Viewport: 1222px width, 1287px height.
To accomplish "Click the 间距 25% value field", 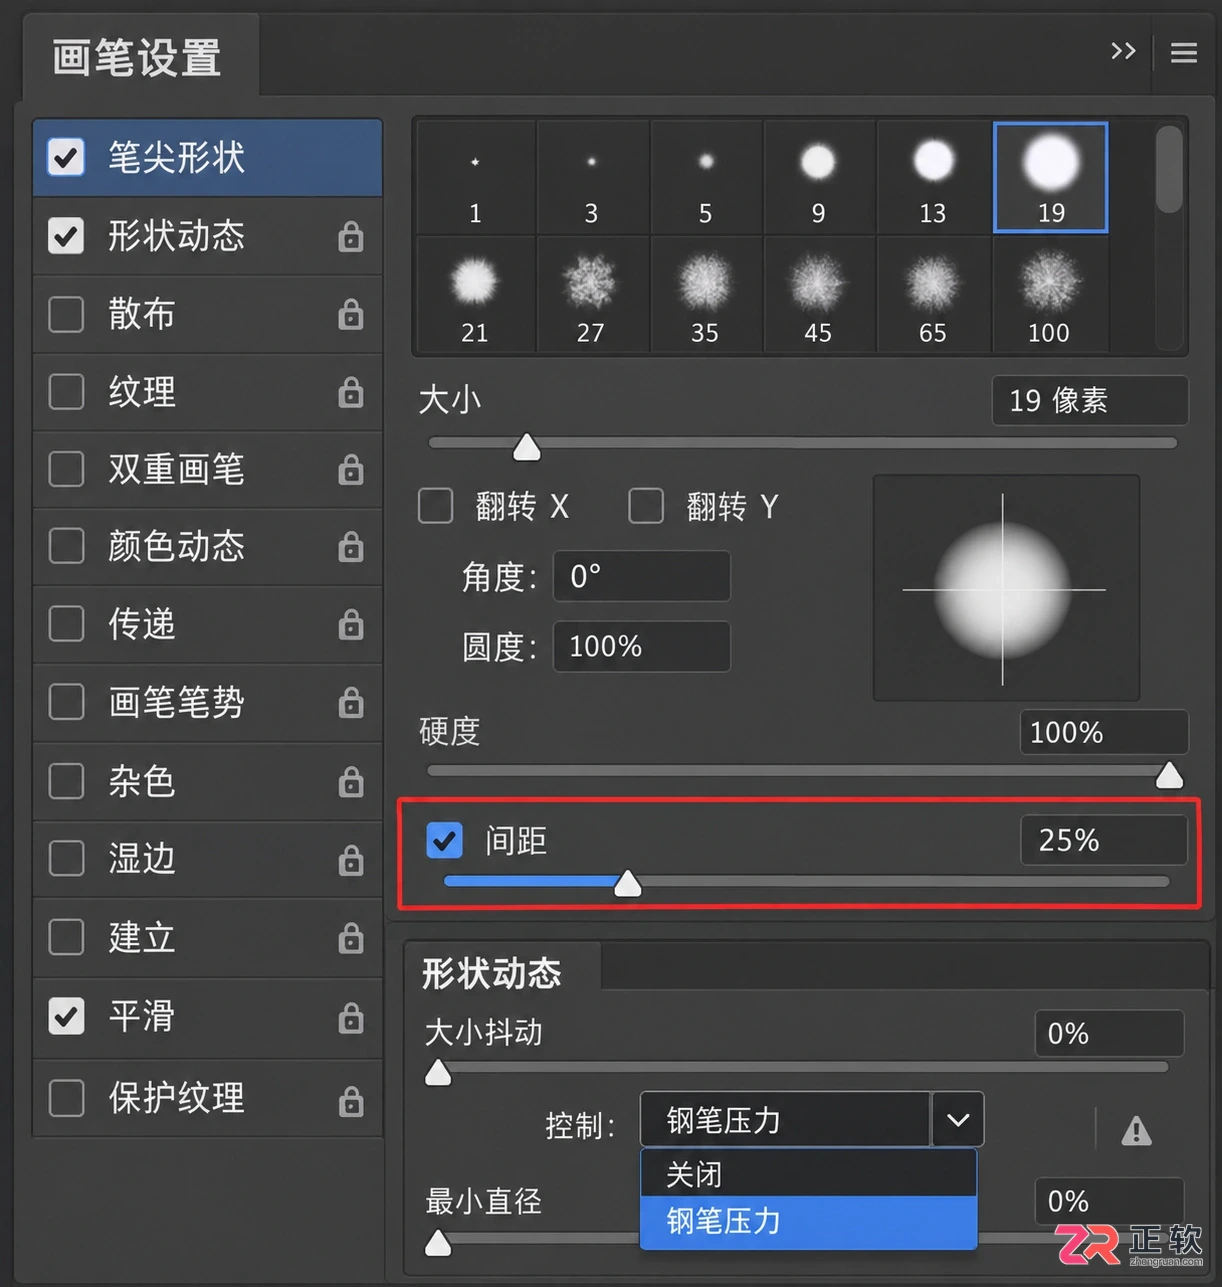I will [1104, 840].
